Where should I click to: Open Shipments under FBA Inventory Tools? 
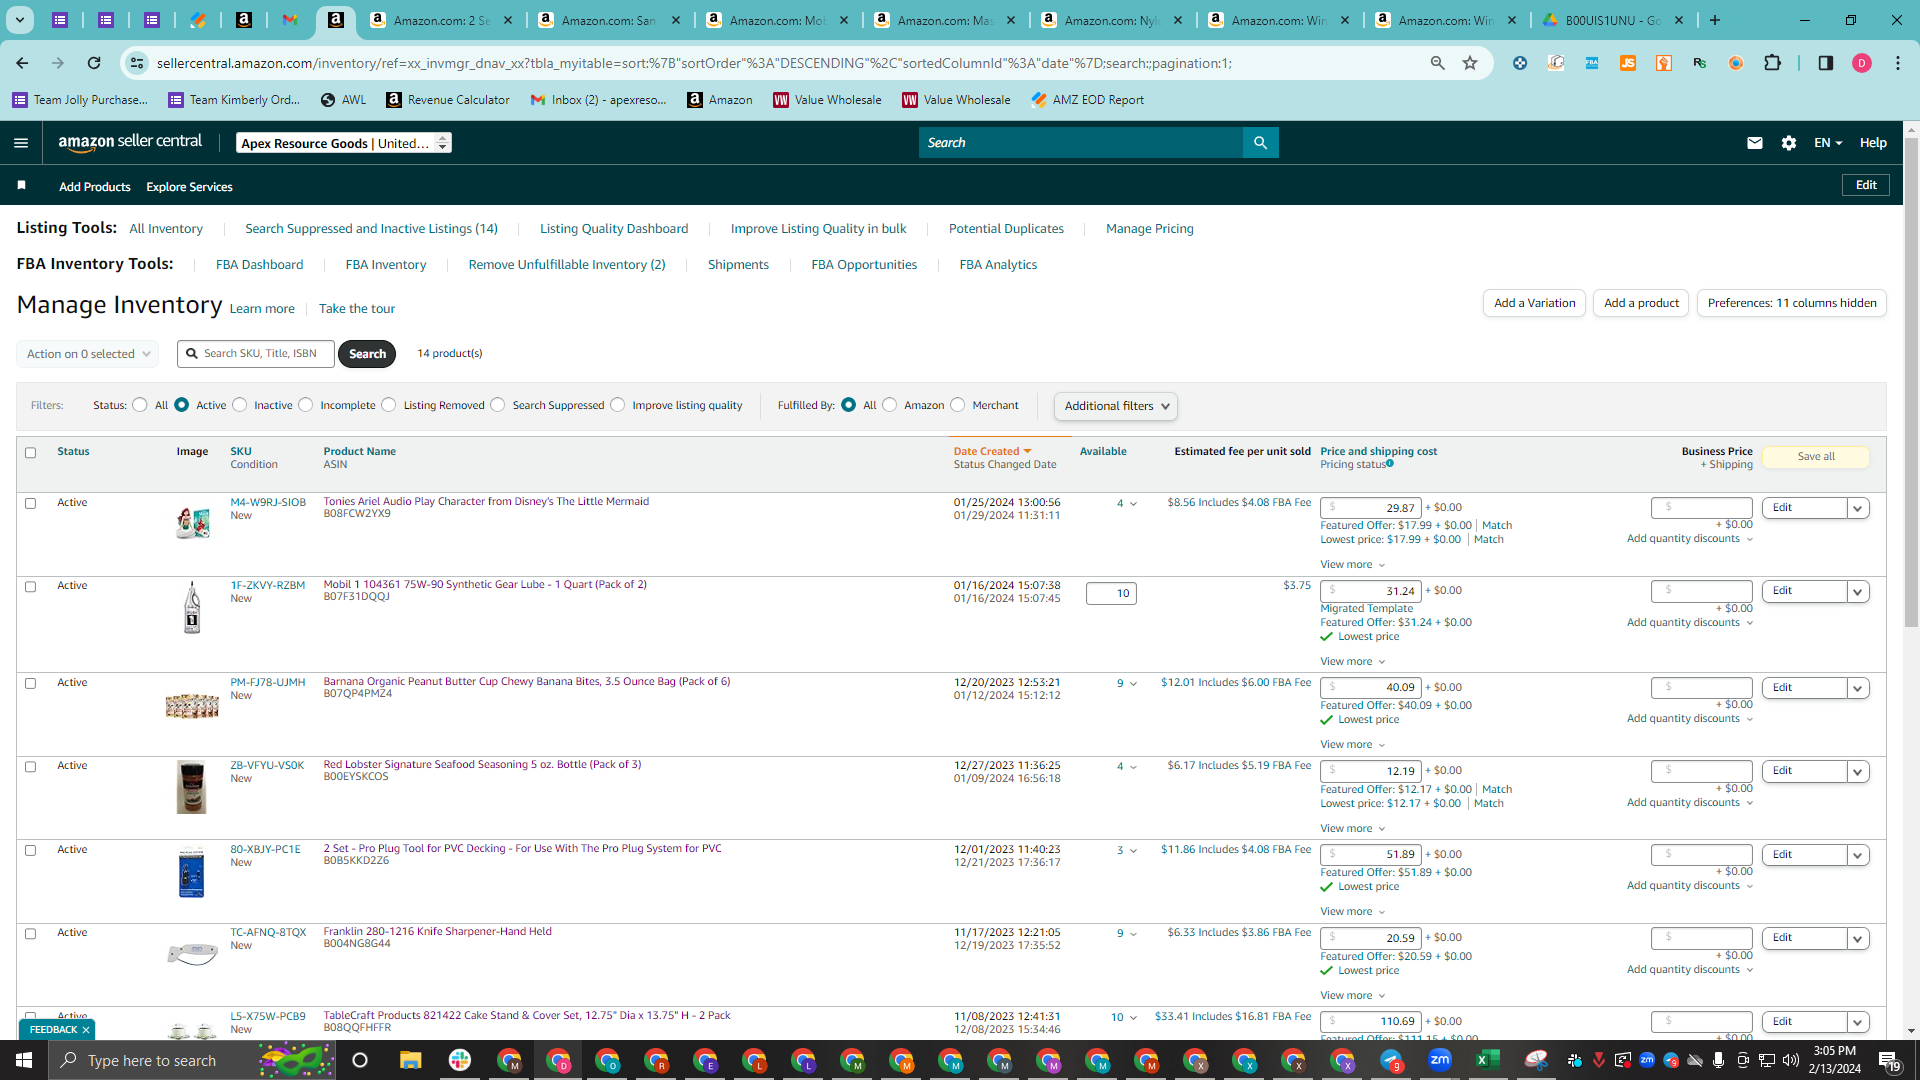pos(738,265)
